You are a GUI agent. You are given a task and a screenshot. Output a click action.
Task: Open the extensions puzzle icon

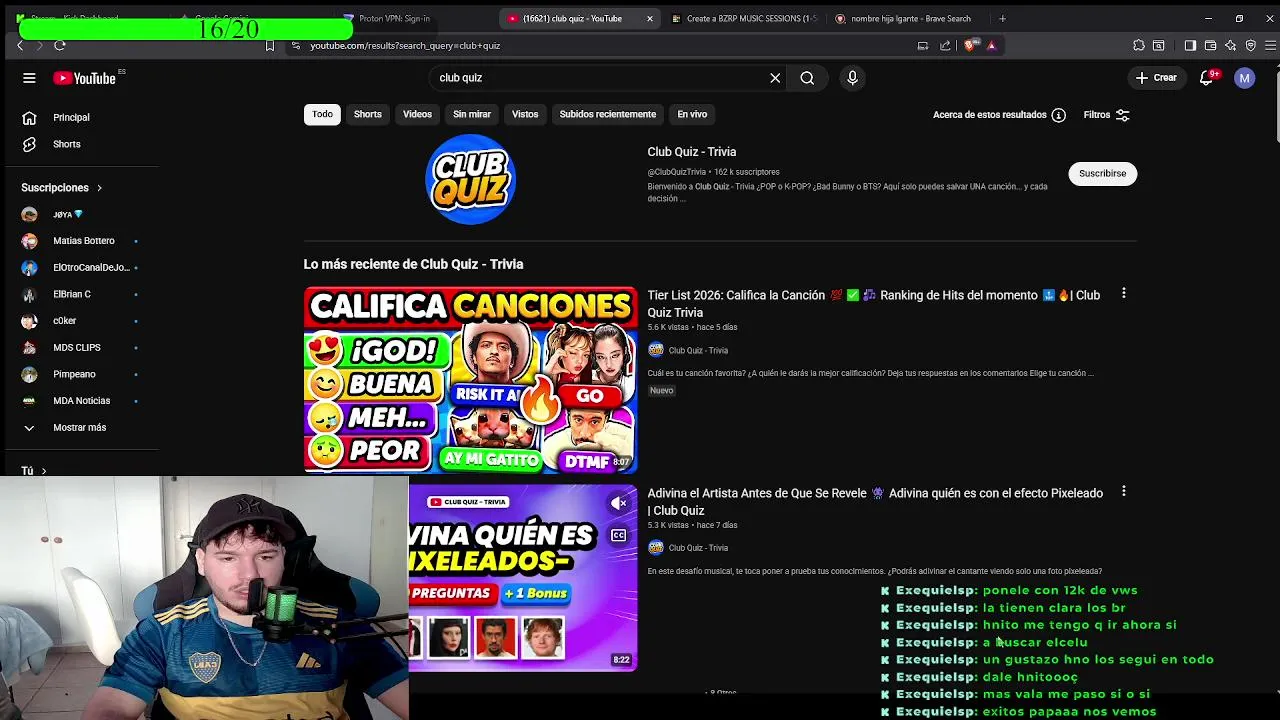1139,45
